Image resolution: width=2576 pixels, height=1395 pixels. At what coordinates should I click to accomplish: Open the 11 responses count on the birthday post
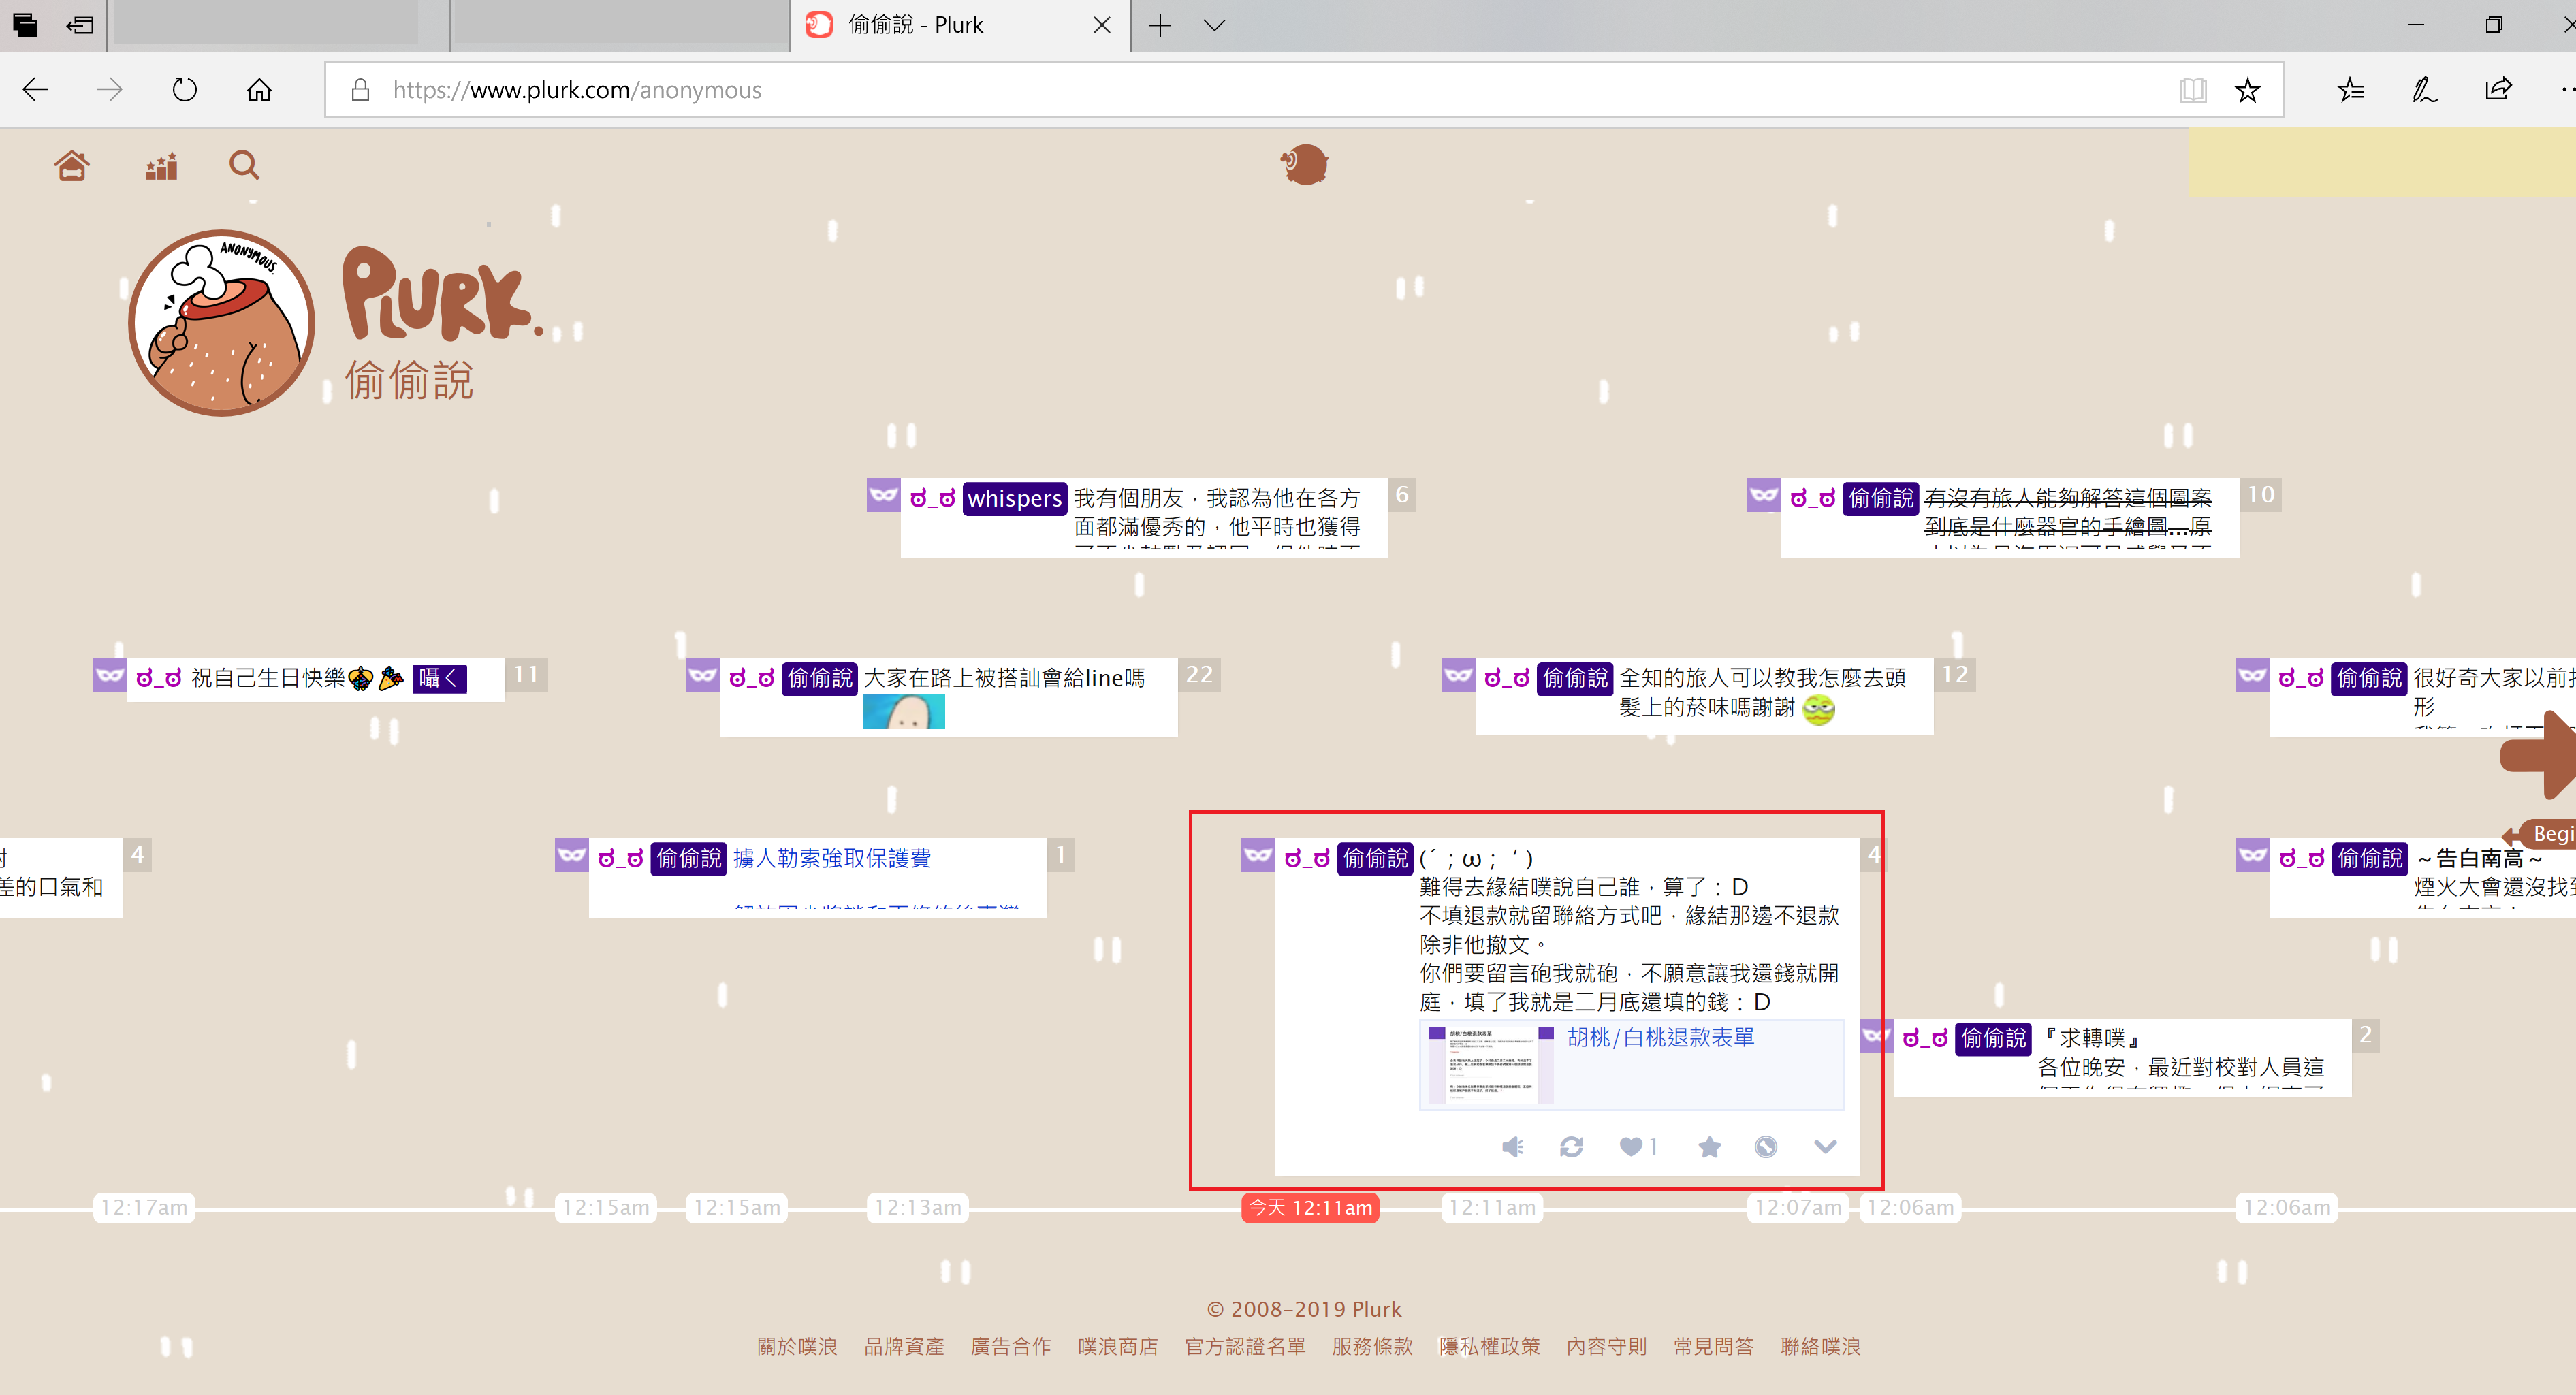pos(526,675)
